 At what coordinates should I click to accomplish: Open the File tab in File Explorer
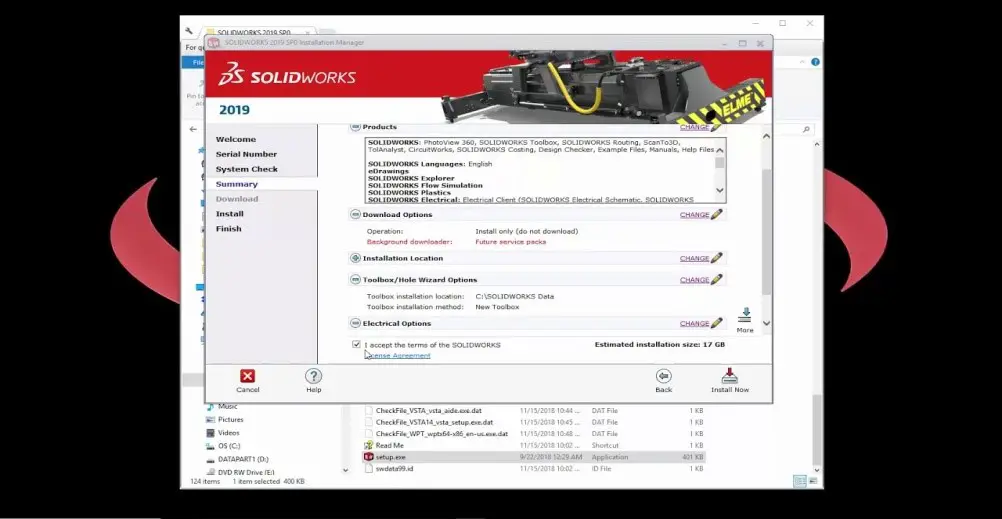pos(194,62)
